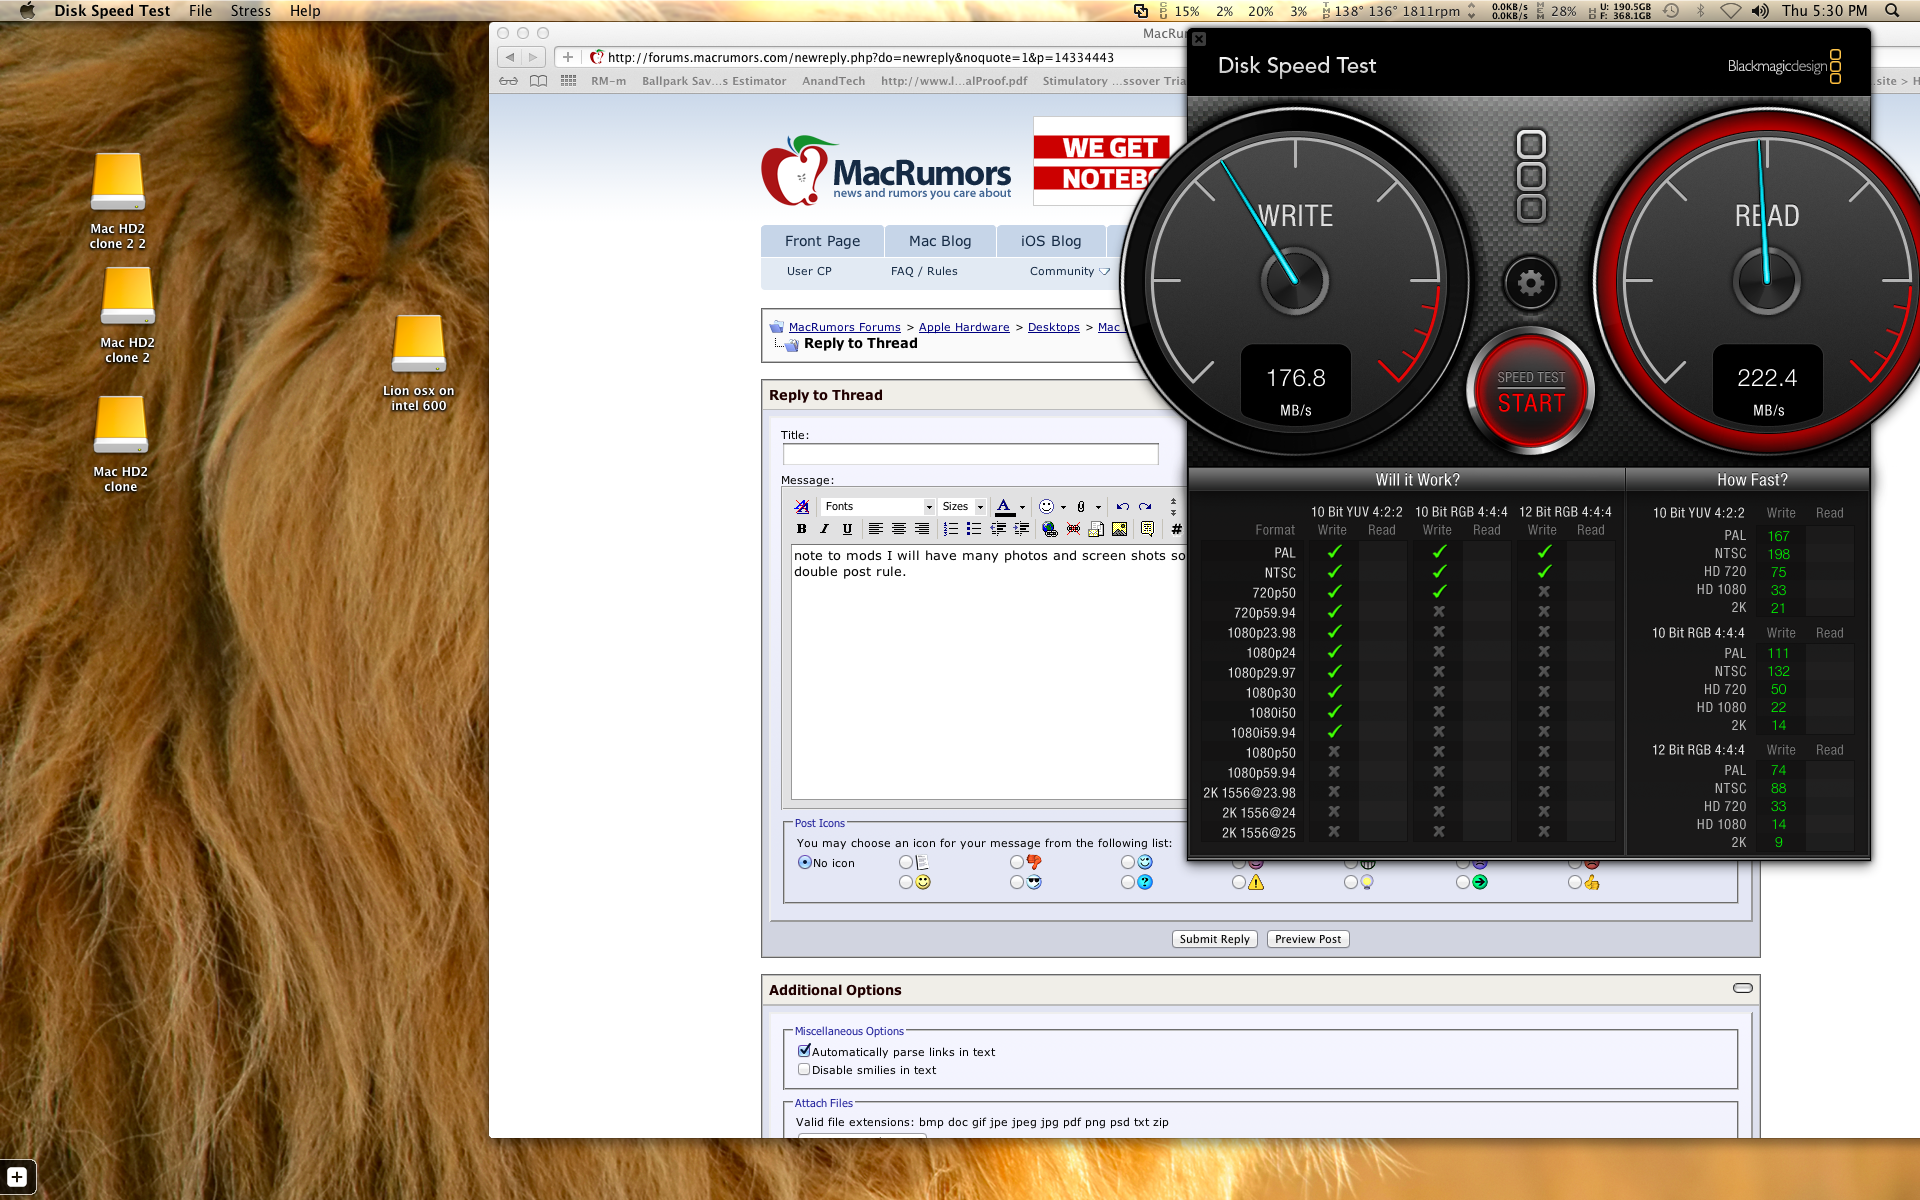Open the Help menu
1920x1200 pixels.
[305, 11]
